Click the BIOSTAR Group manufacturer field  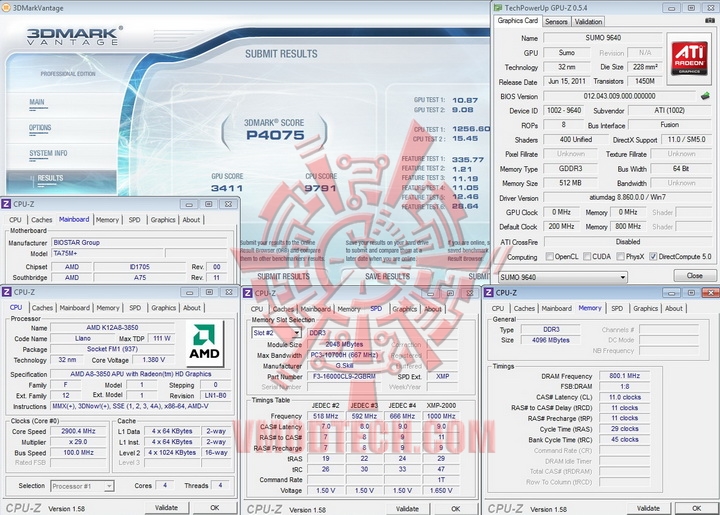point(139,242)
